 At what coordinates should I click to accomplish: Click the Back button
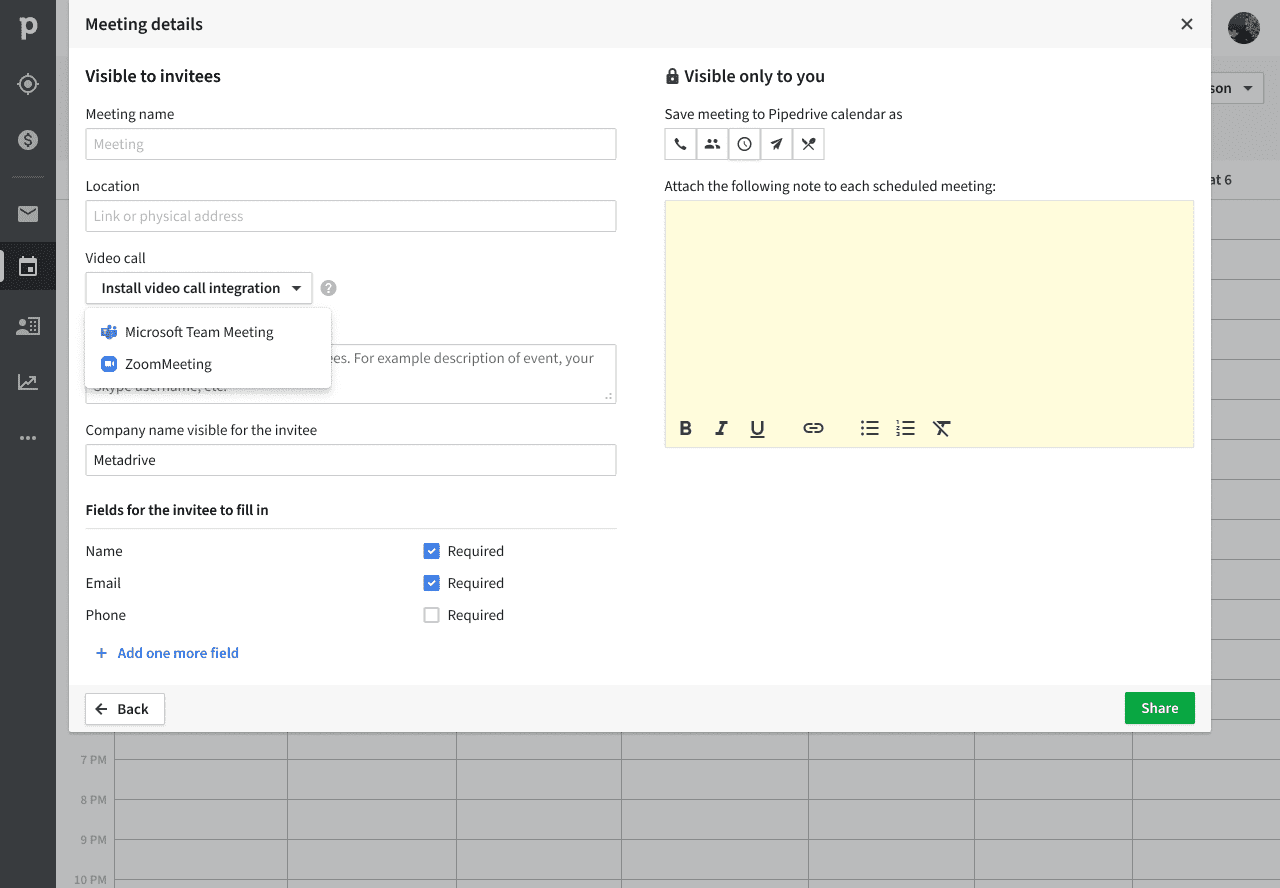(125, 709)
